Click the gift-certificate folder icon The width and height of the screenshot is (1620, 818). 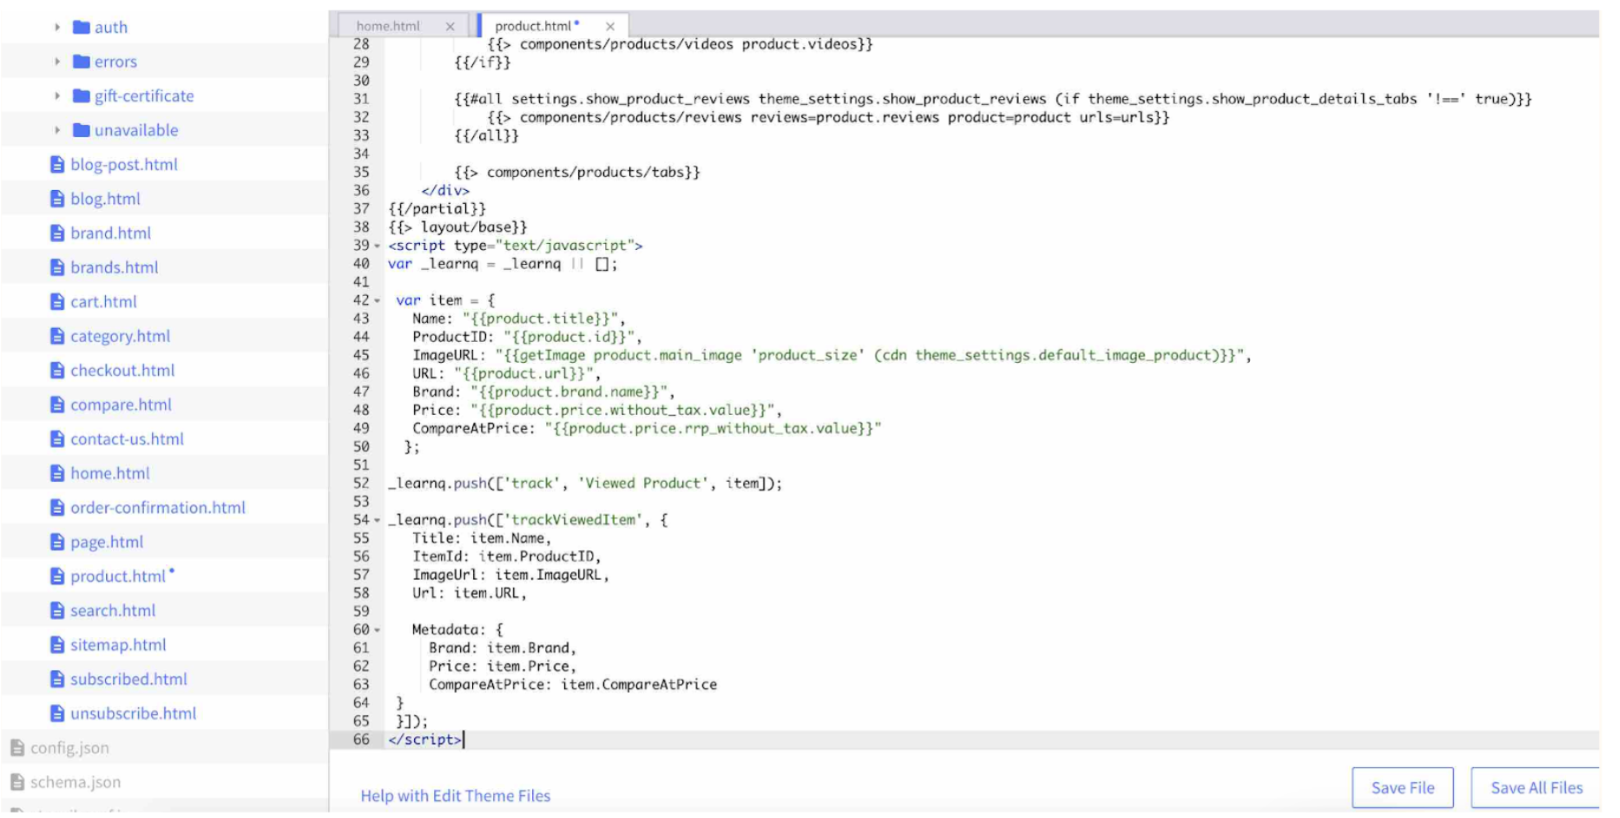[x=82, y=96]
